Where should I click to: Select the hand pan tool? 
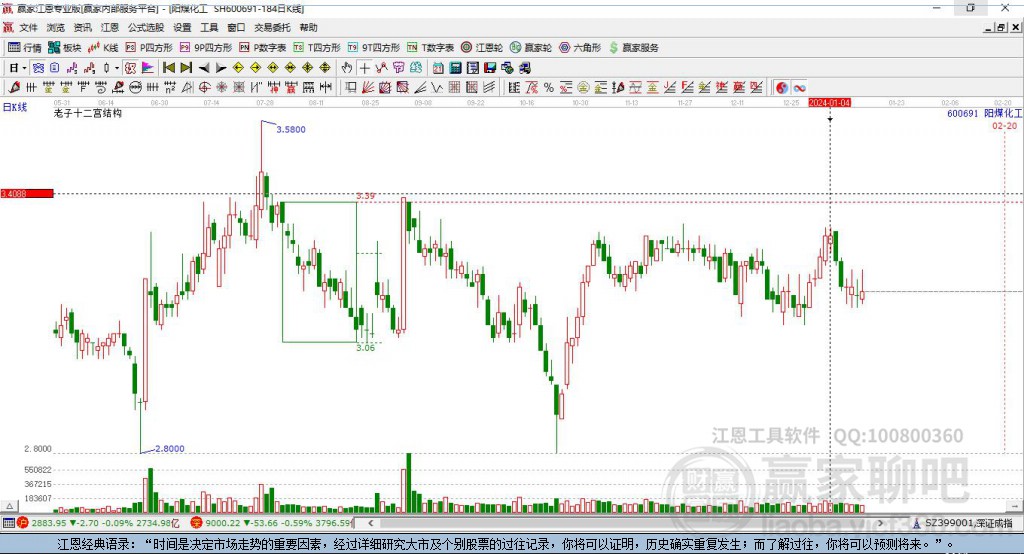pyautogui.click(x=347, y=68)
